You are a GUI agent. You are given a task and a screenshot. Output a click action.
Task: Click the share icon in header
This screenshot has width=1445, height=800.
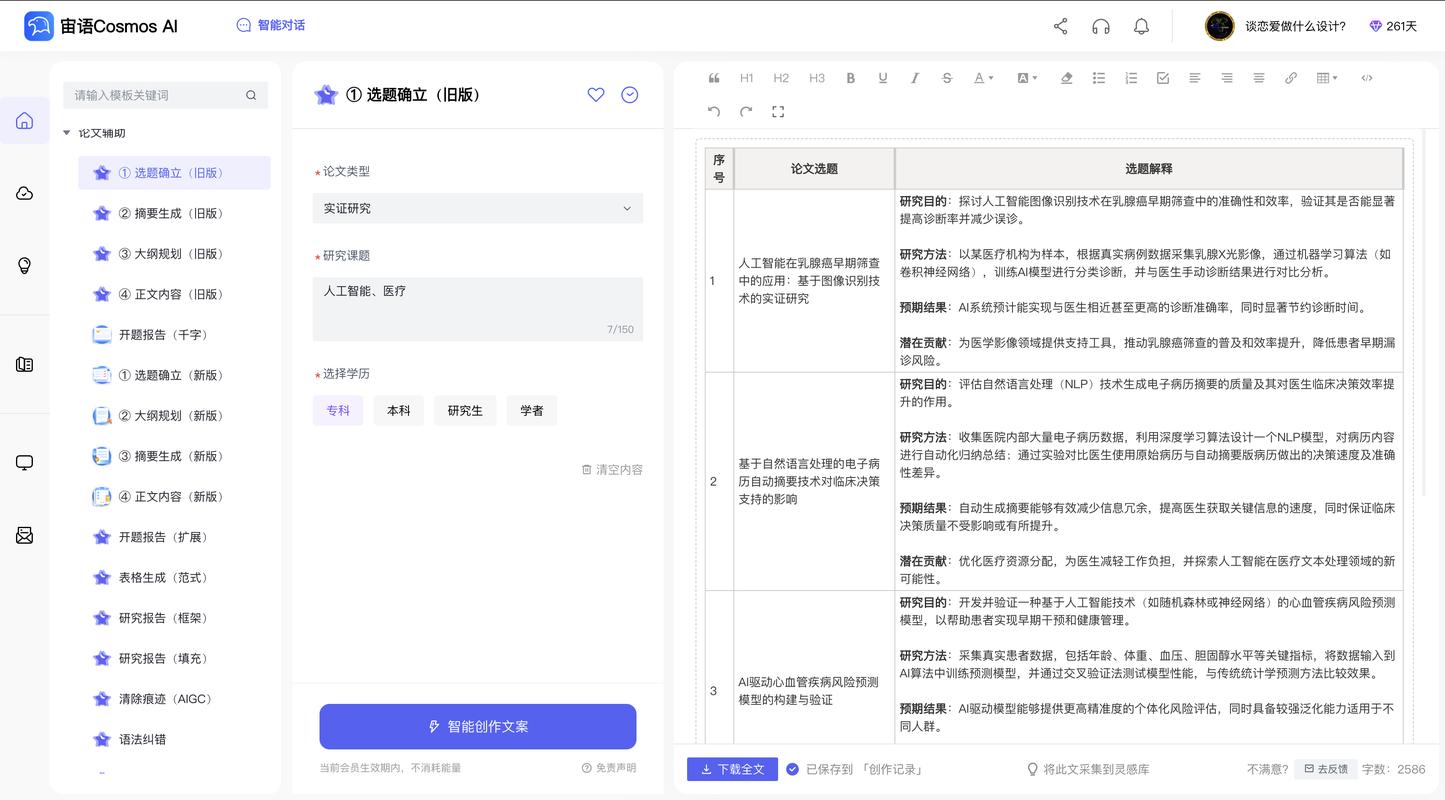1061,26
